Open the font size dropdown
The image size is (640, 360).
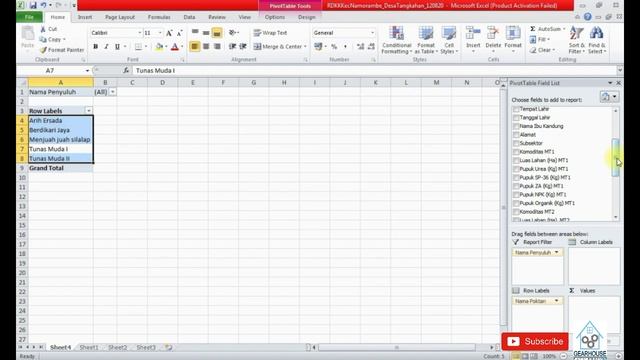coord(160,33)
